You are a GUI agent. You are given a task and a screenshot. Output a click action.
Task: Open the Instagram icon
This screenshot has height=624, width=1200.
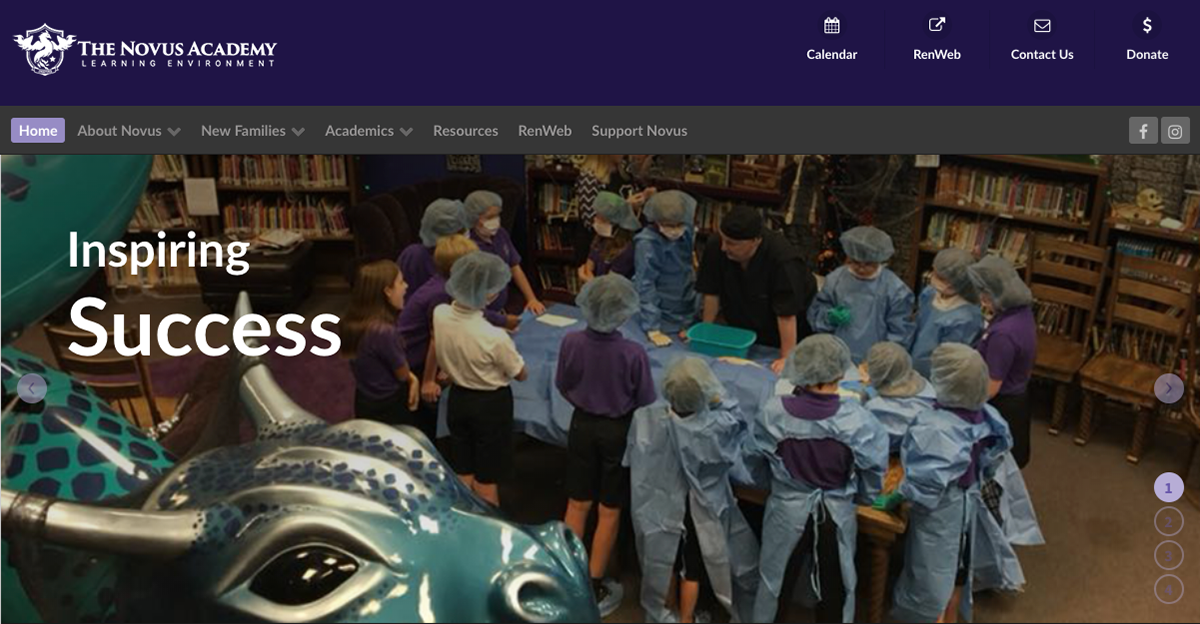[1176, 131]
